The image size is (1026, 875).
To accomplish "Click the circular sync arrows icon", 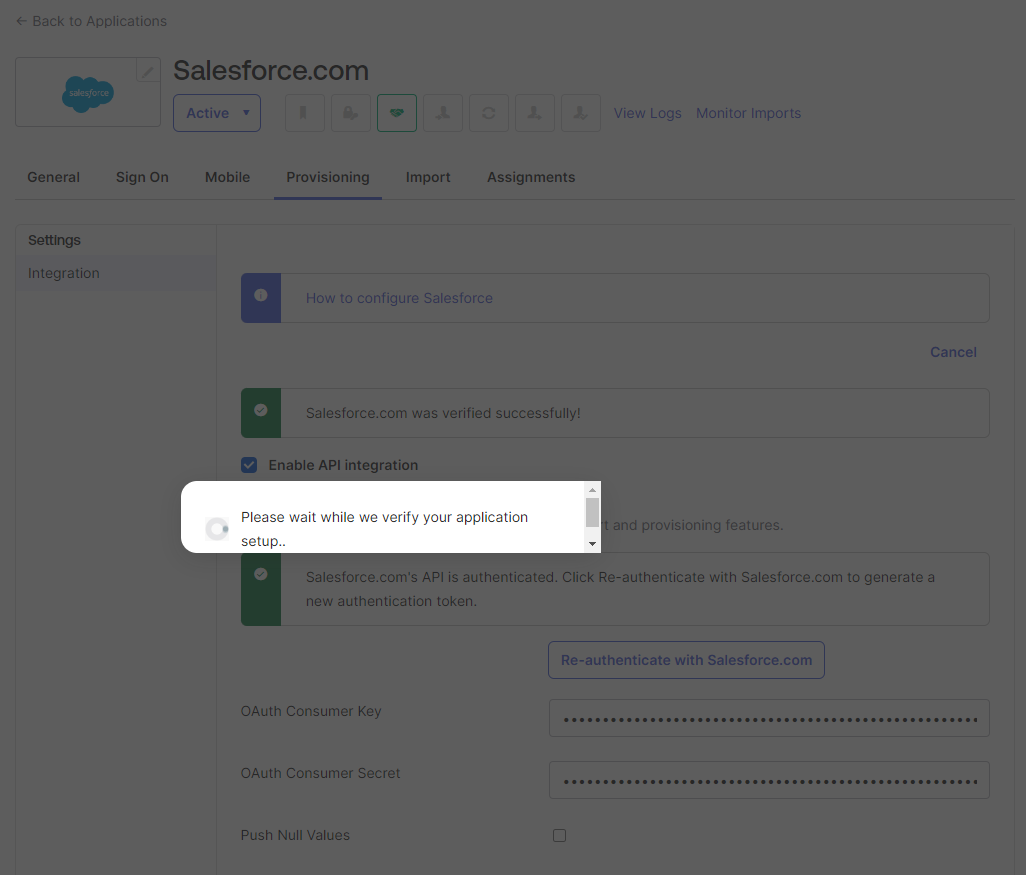I will 489,113.
